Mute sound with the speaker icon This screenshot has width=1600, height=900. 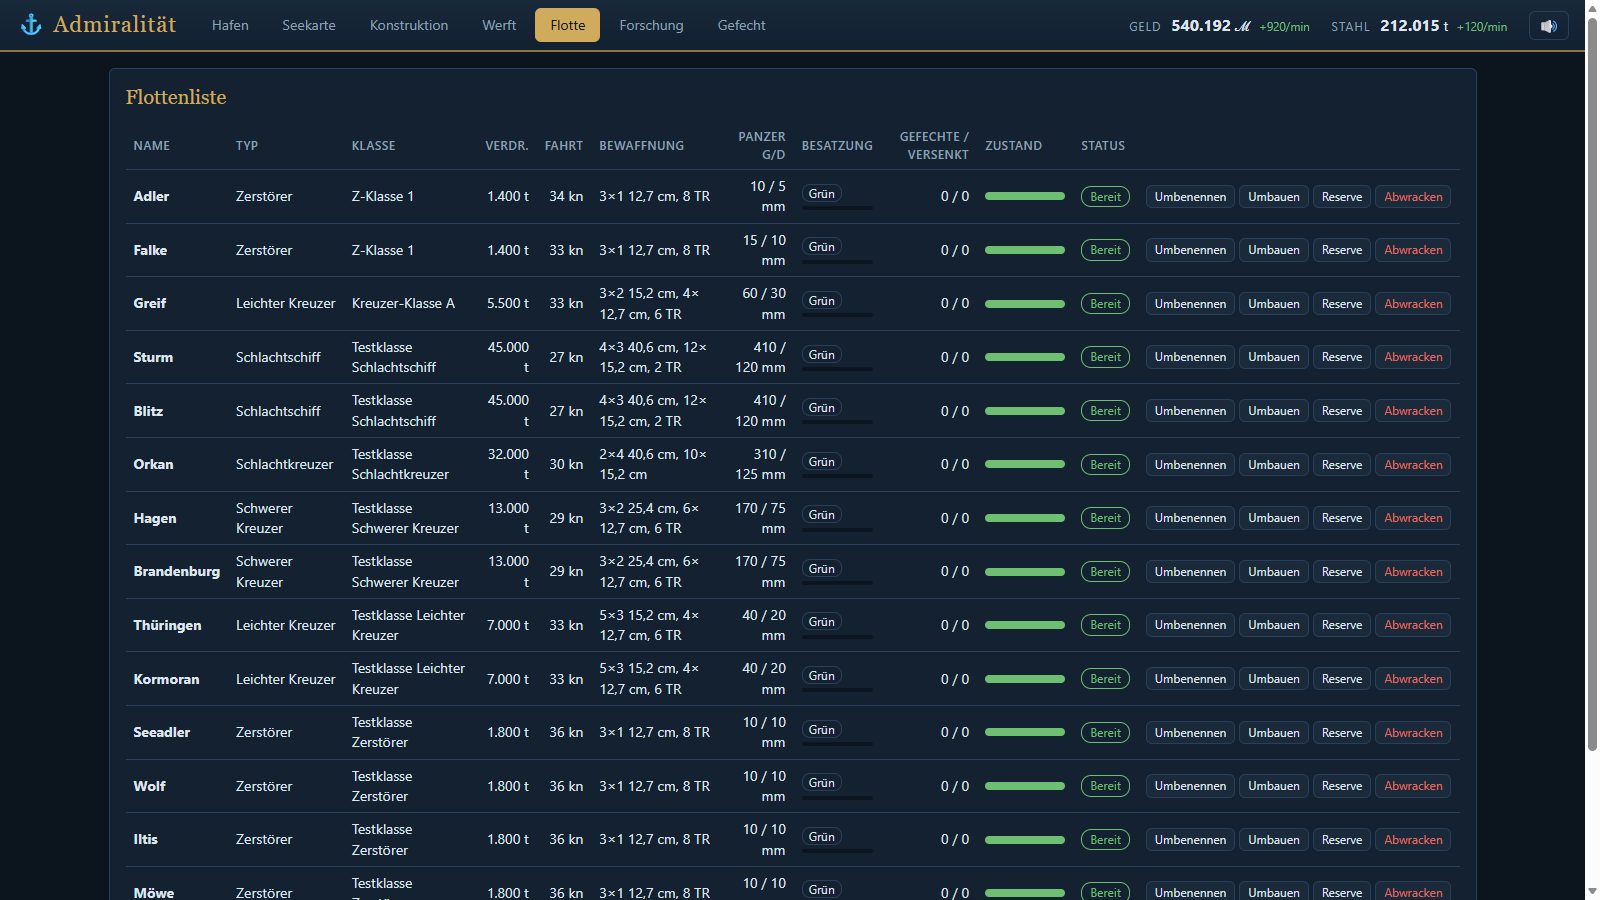coord(1548,26)
